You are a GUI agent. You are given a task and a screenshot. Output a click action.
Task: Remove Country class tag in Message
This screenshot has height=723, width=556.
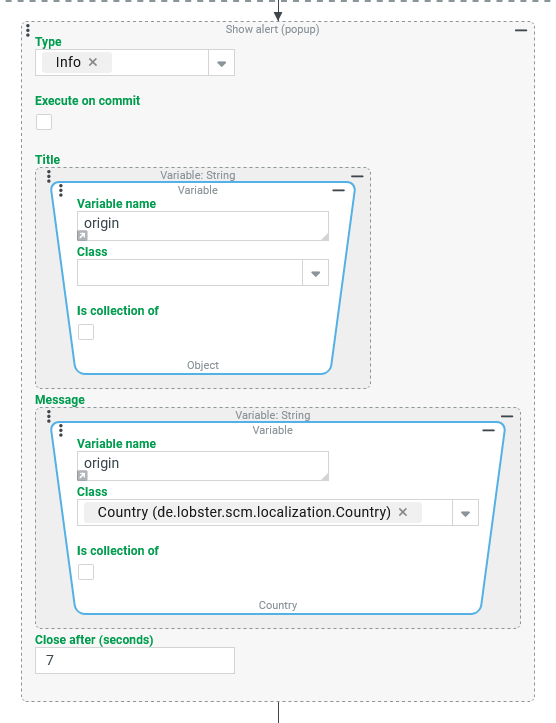click(x=403, y=512)
